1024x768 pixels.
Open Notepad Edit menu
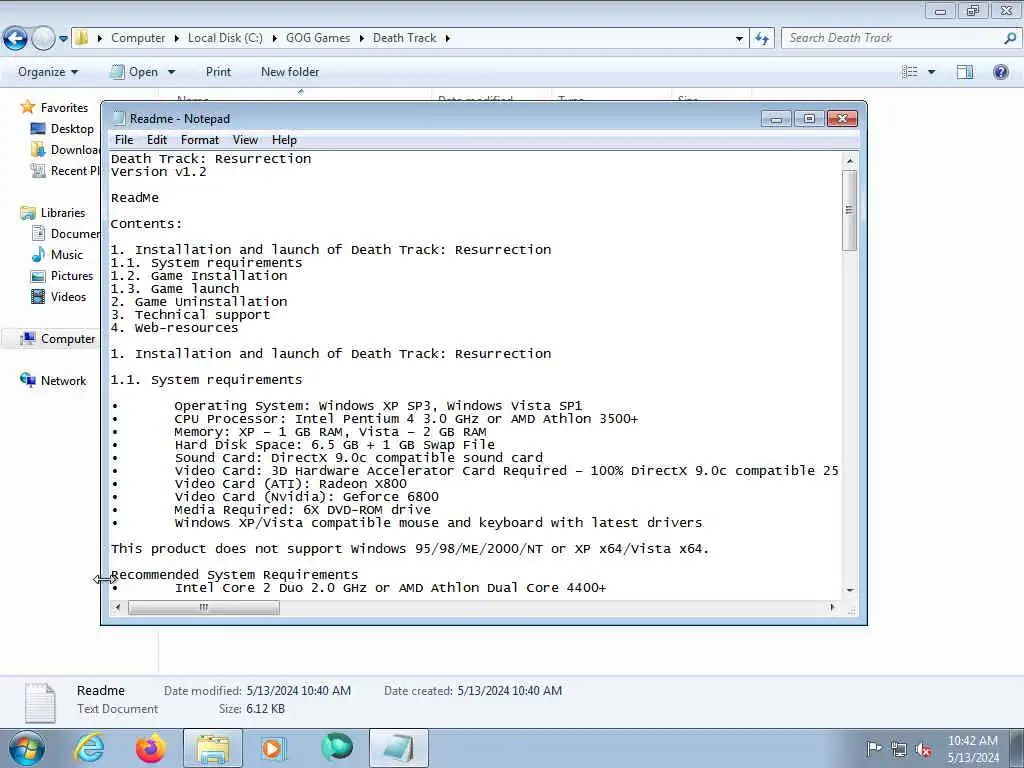156,140
